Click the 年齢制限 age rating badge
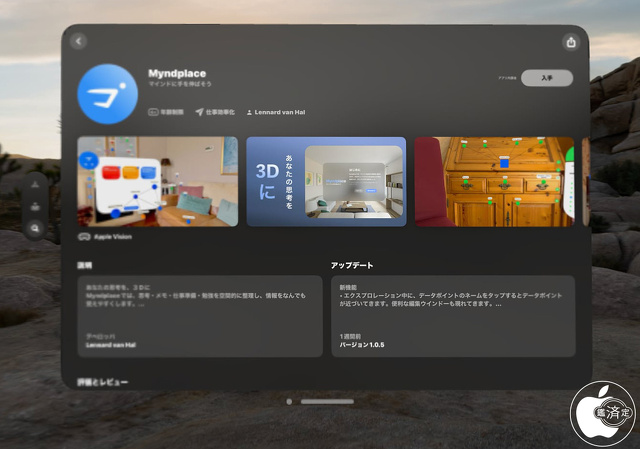The width and height of the screenshot is (640, 449). coord(166,112)
